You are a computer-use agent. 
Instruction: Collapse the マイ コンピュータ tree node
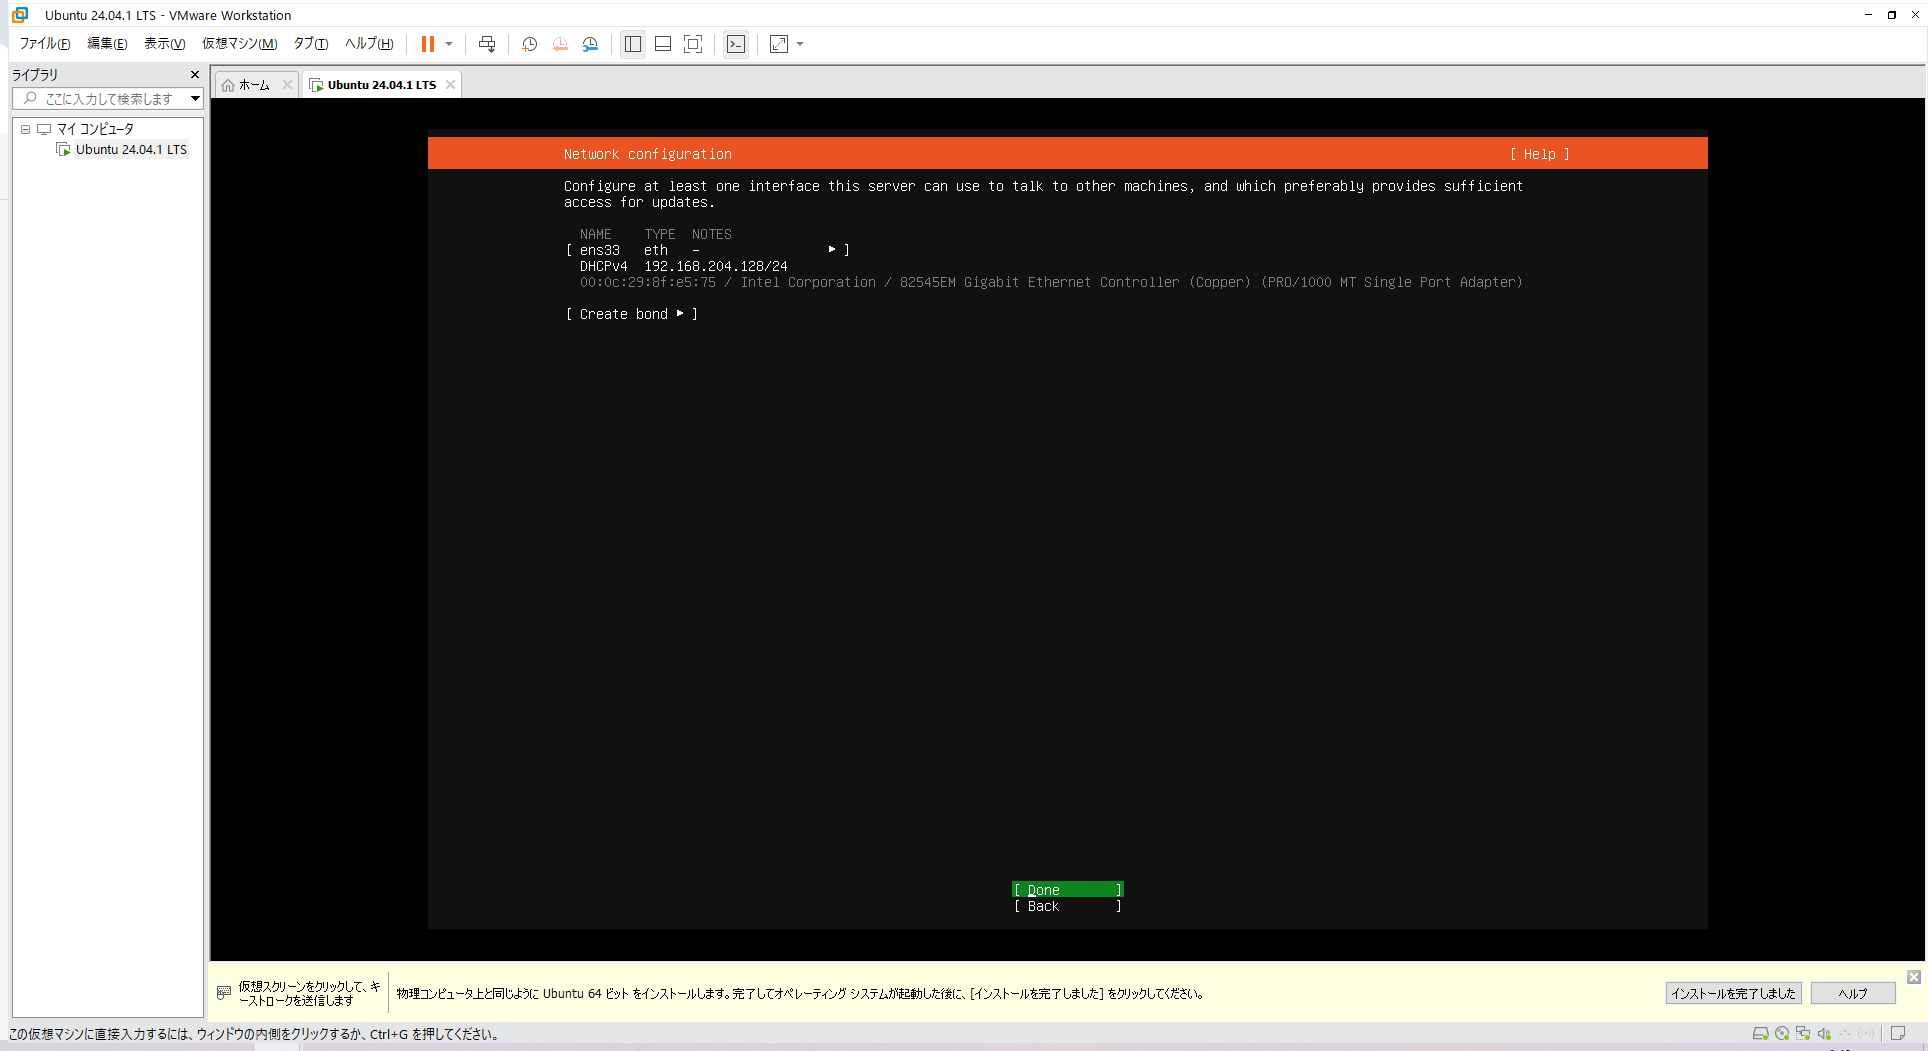(x=26, y=129)
